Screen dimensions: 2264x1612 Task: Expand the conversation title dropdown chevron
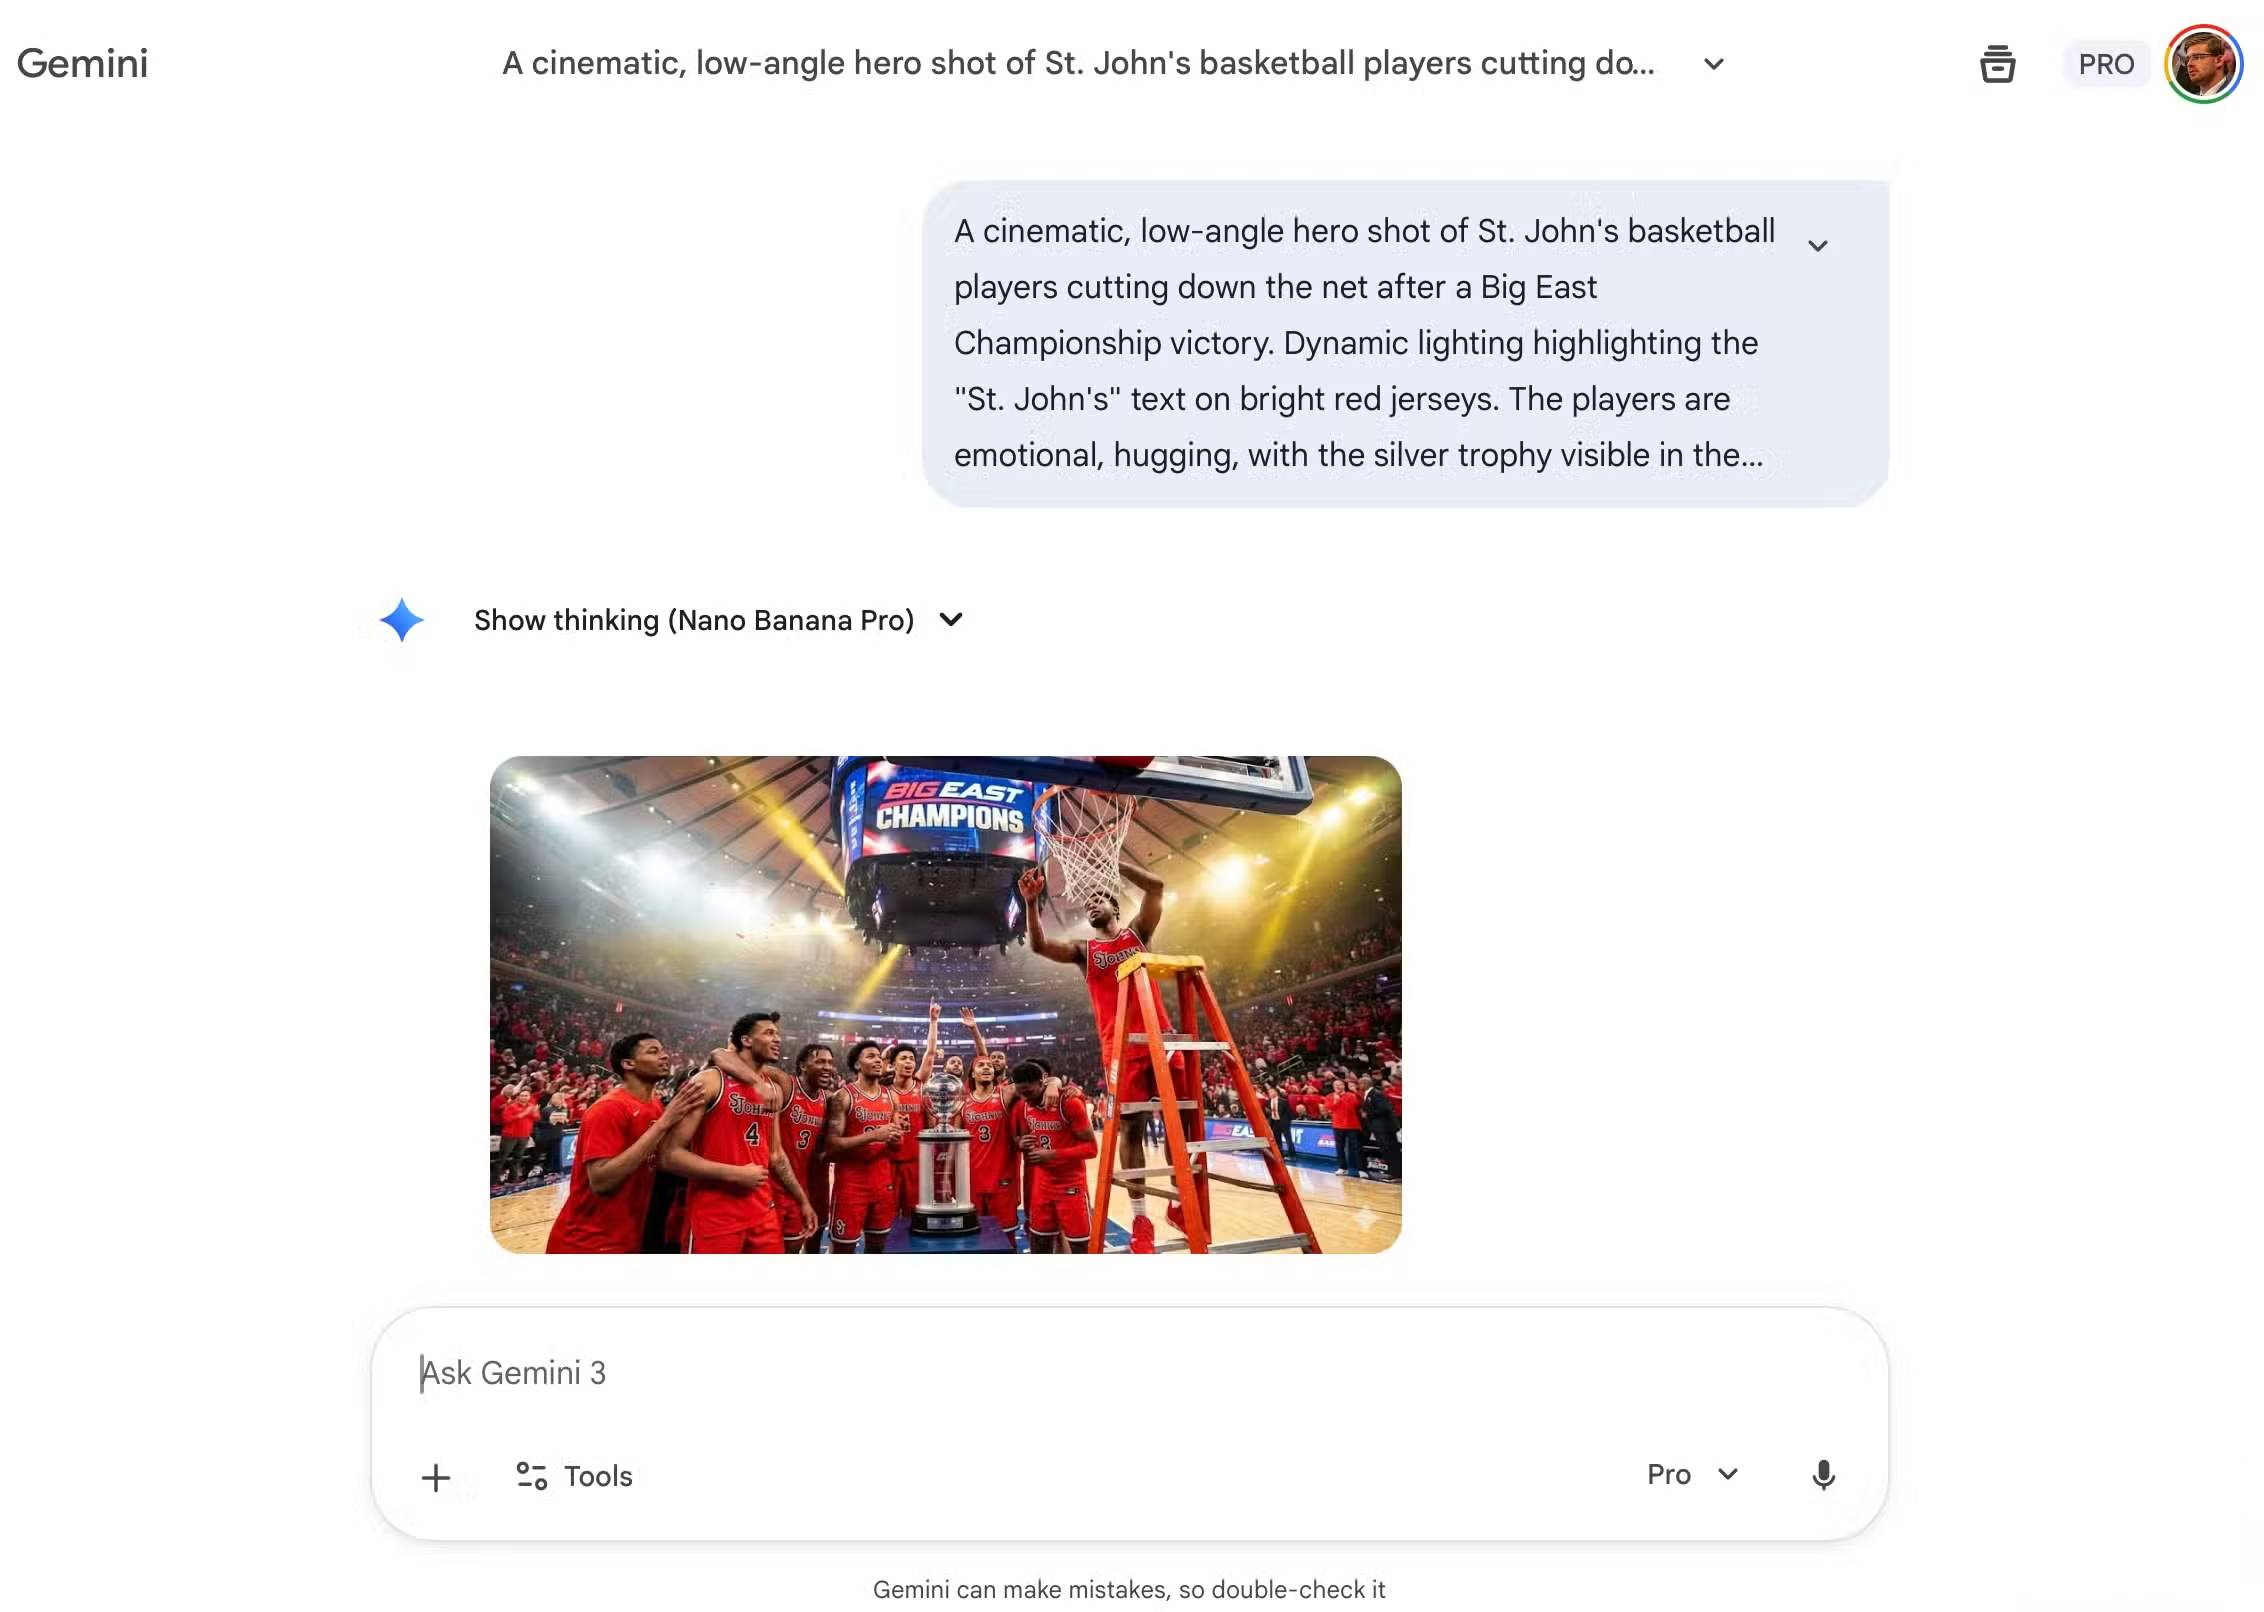pos(1714,64)
